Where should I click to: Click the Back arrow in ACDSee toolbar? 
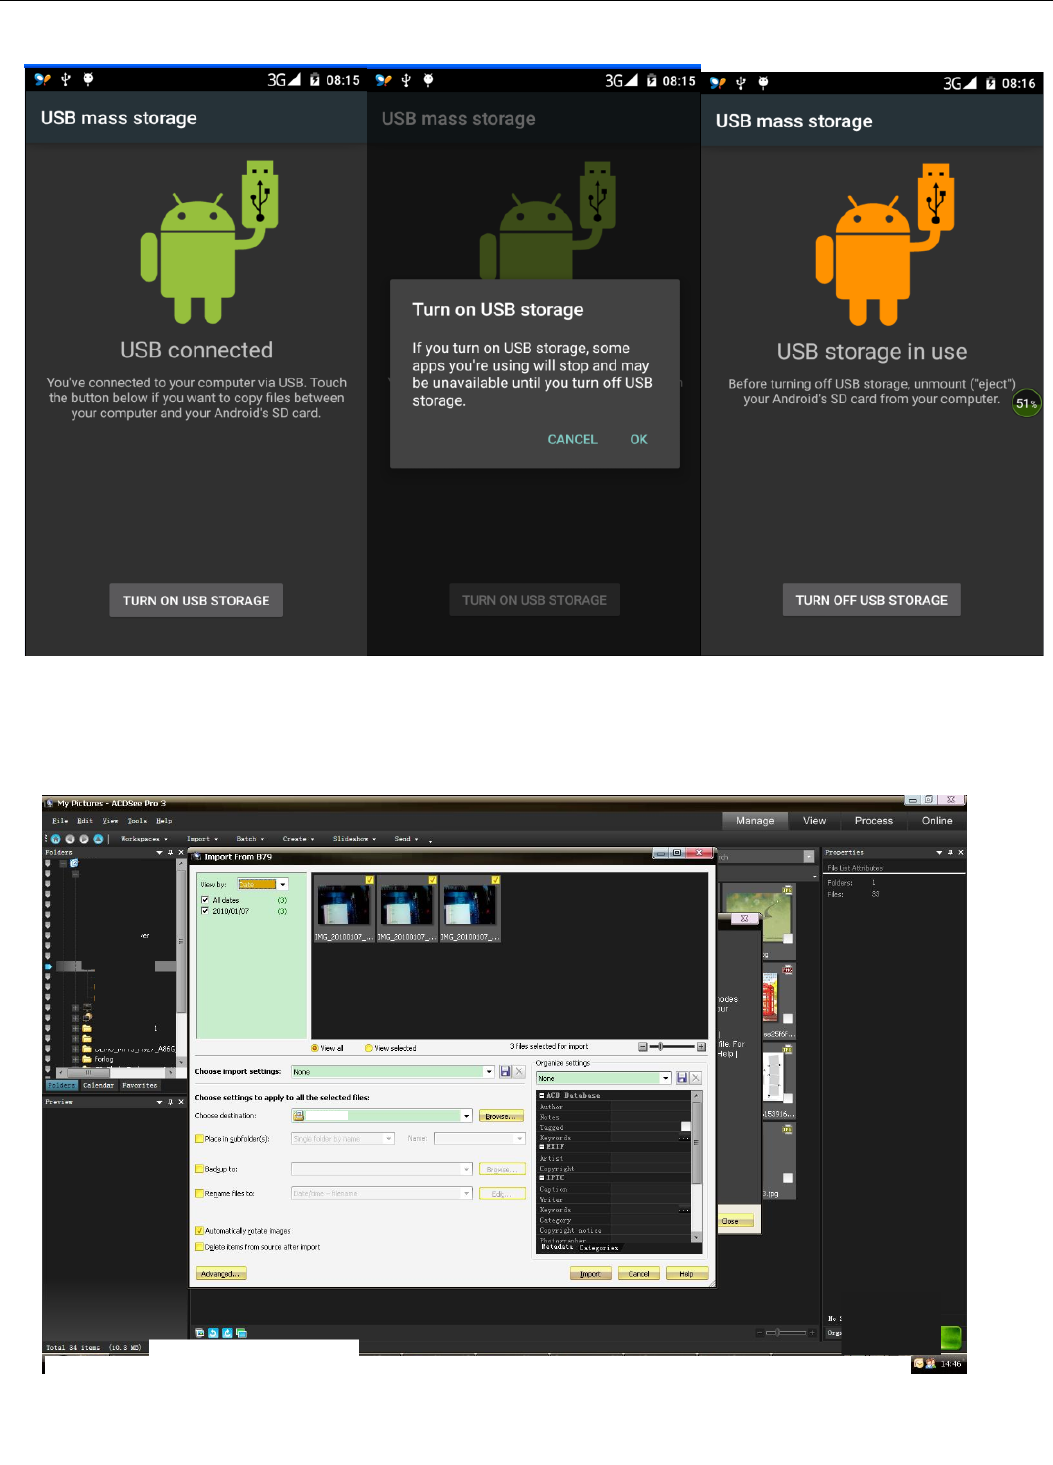coord(70,839)
